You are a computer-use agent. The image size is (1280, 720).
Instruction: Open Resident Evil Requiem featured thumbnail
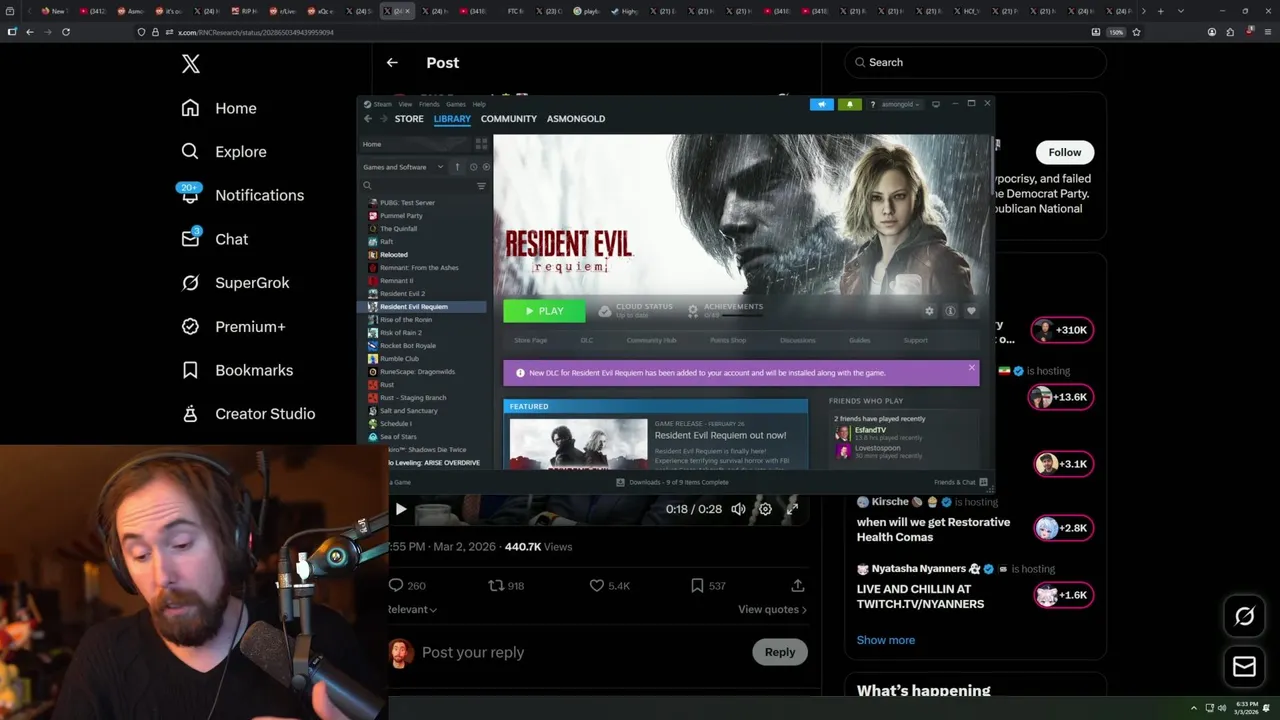tap(578, 443)
